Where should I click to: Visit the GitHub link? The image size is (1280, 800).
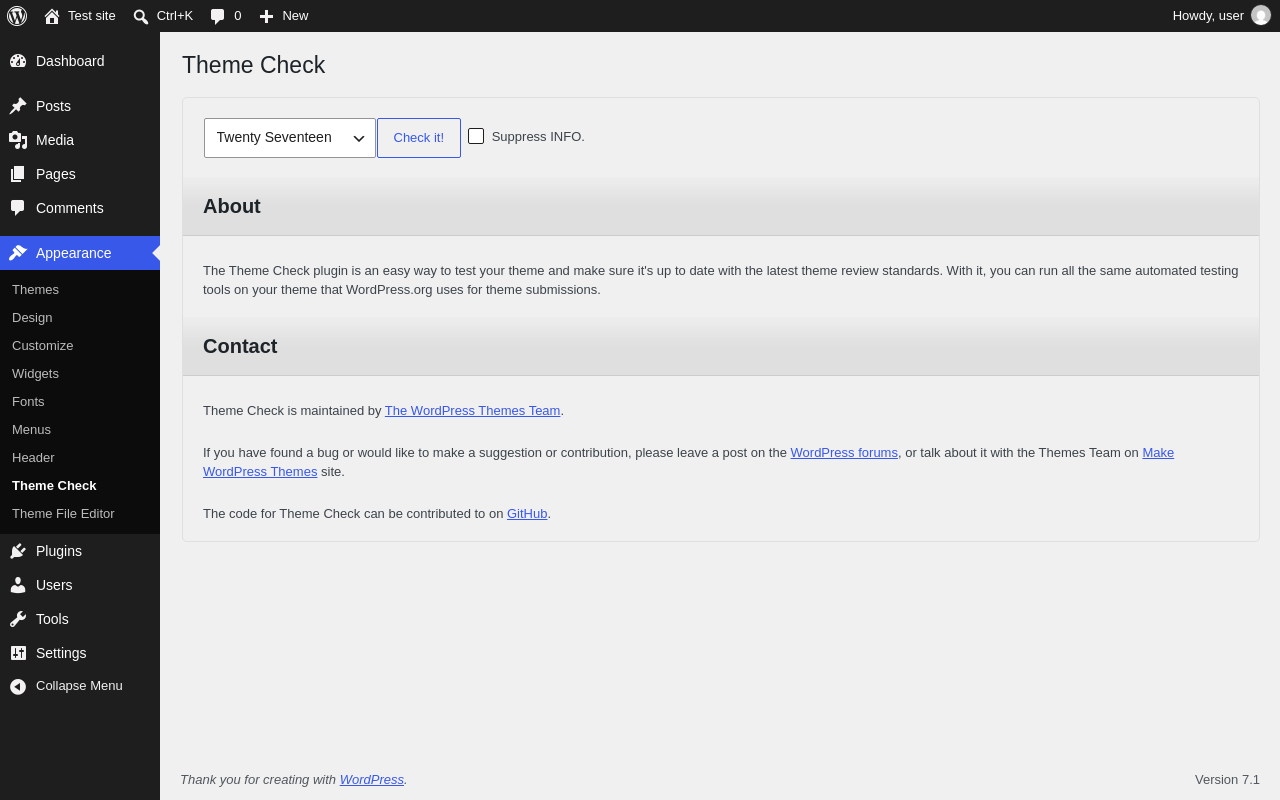point(527,514)
